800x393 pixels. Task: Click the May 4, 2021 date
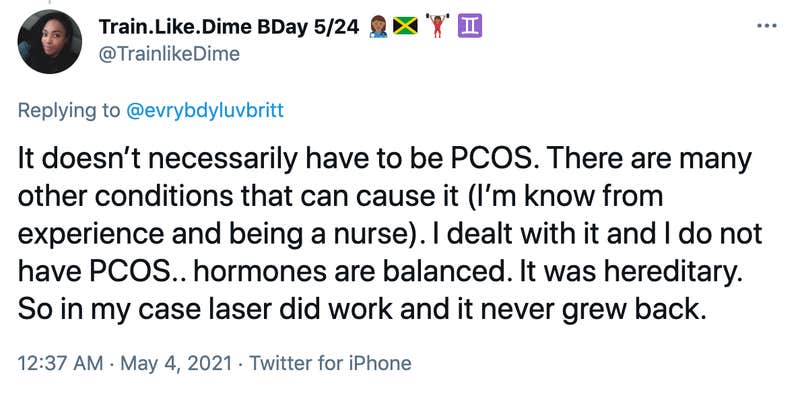[172, 363]
